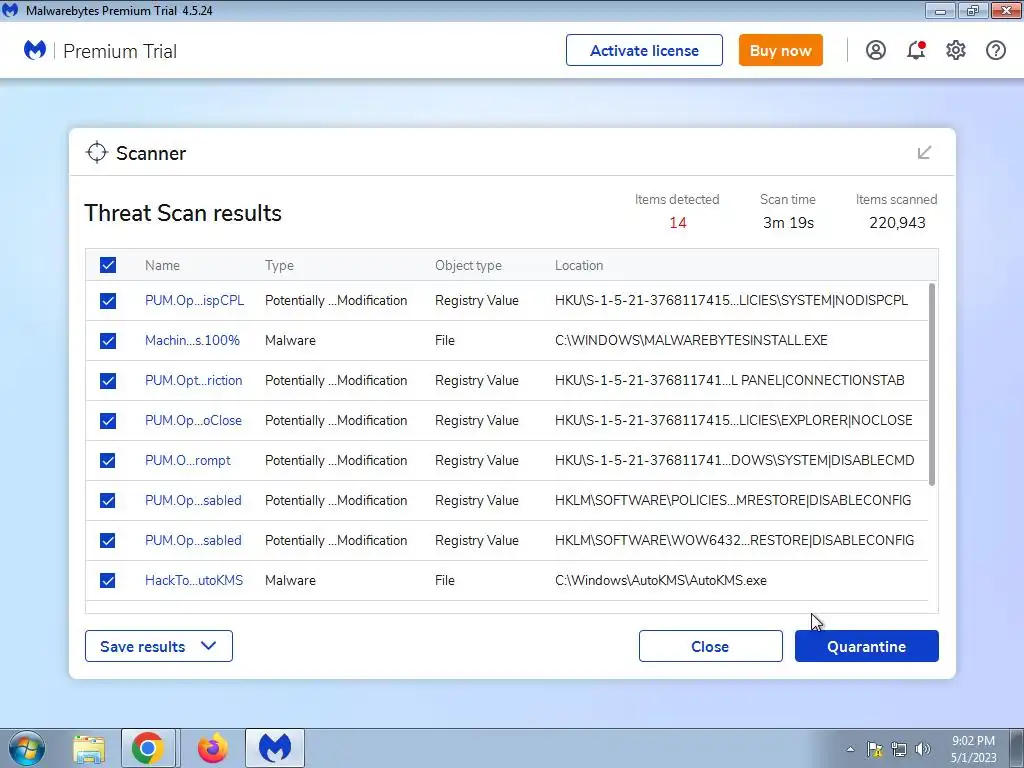Uncheck the PUM.O...rompt row checkbox
Image resolution: width=1024 pixels, height=768 pixels.
point(108,460)
